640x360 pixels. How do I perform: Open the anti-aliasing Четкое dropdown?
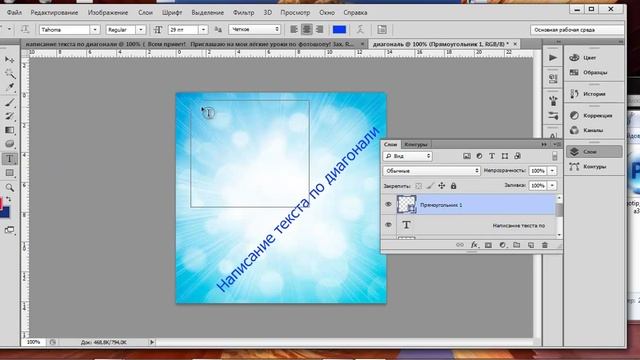[255, 29]
